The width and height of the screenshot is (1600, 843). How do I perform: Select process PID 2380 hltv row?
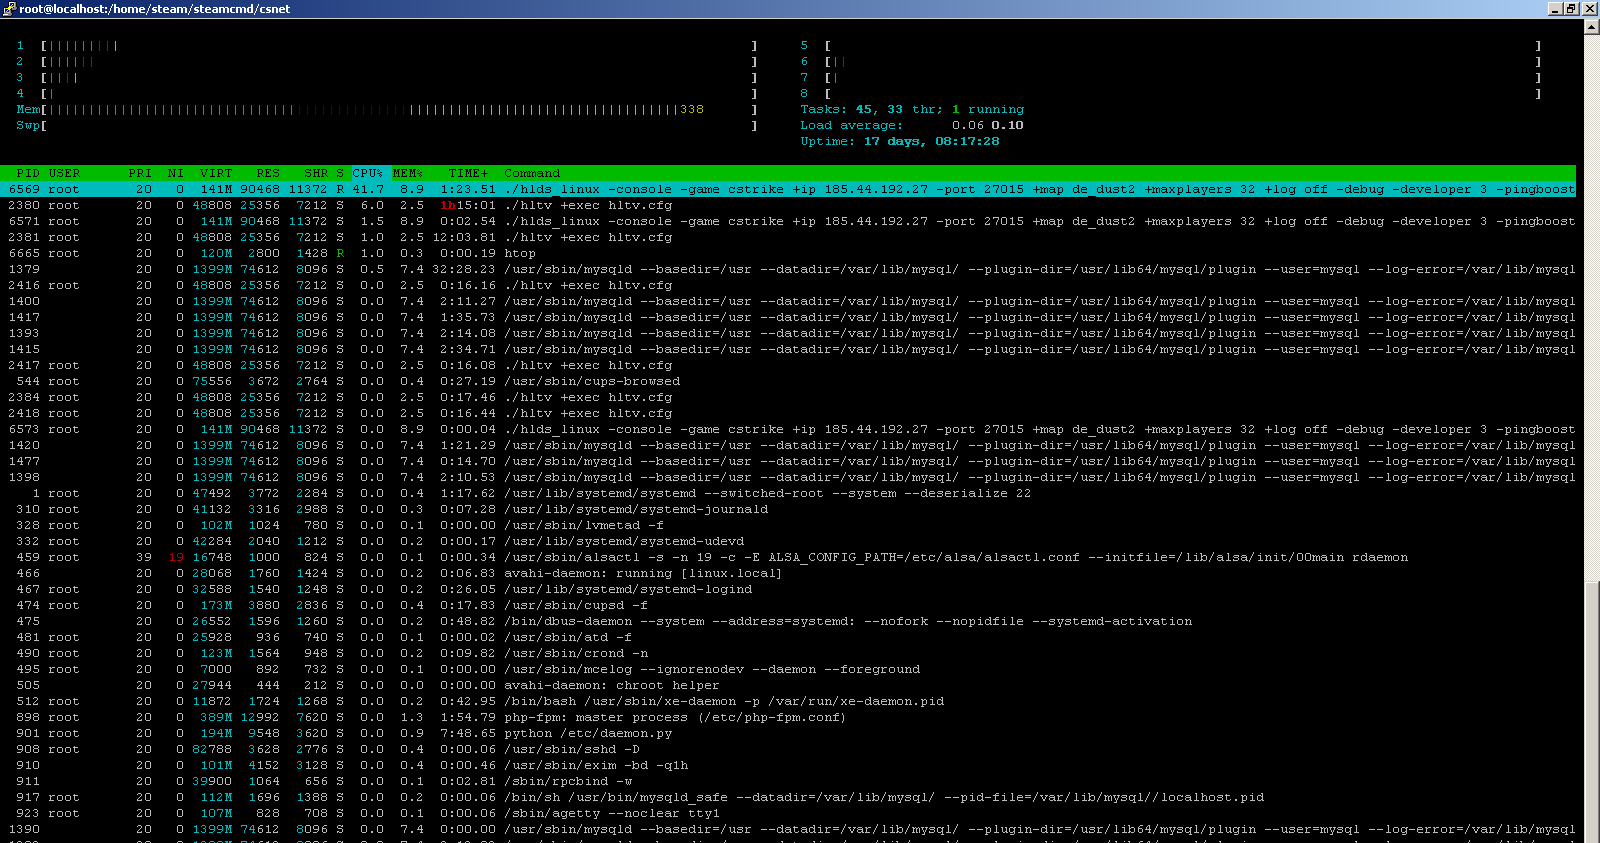pyautogui.click(x=788, y=205)
